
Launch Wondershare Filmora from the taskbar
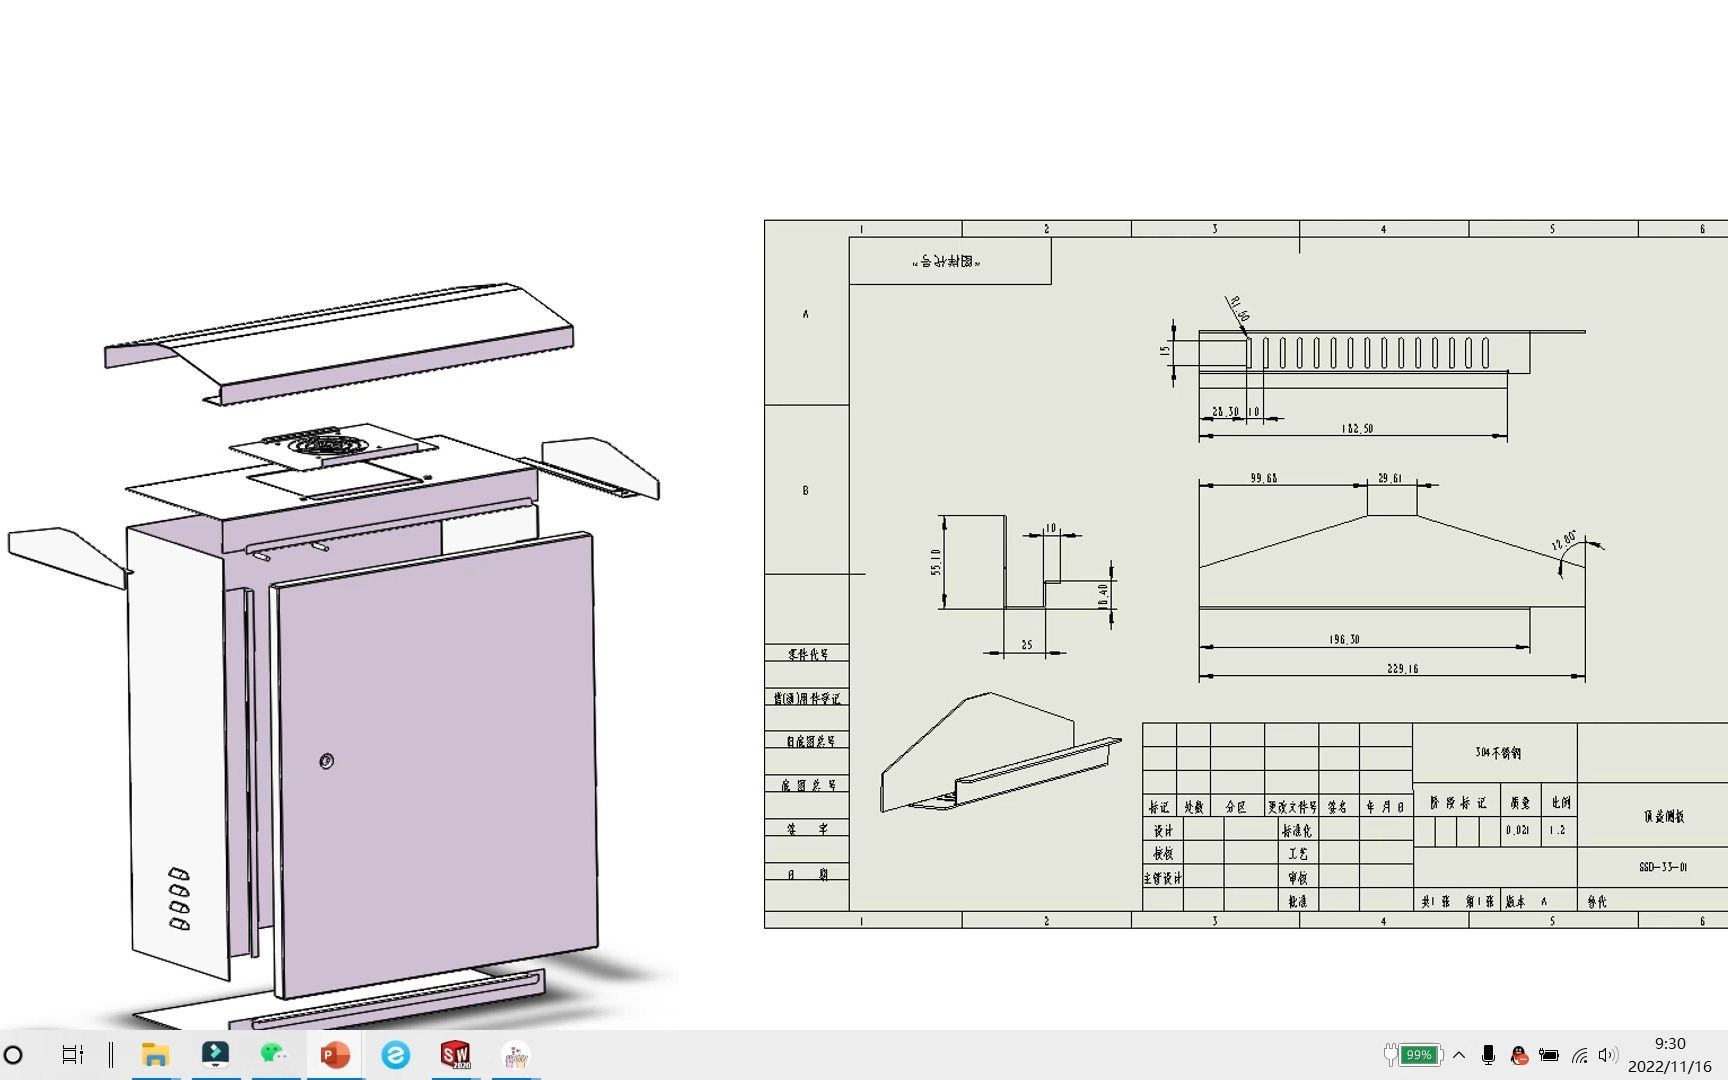pyautogui.click(x=215, y=1055)
